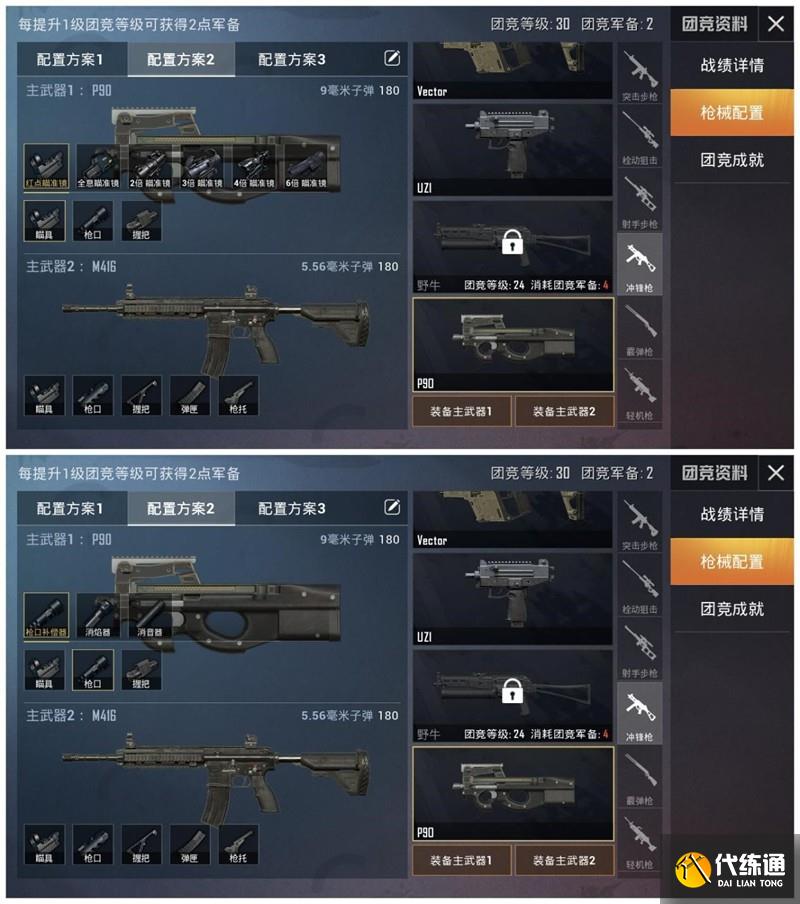Viewport: 800px width, 904px height.
Task: Select the 枪口补偿器 compensator attachment
Action: point(46,616)
